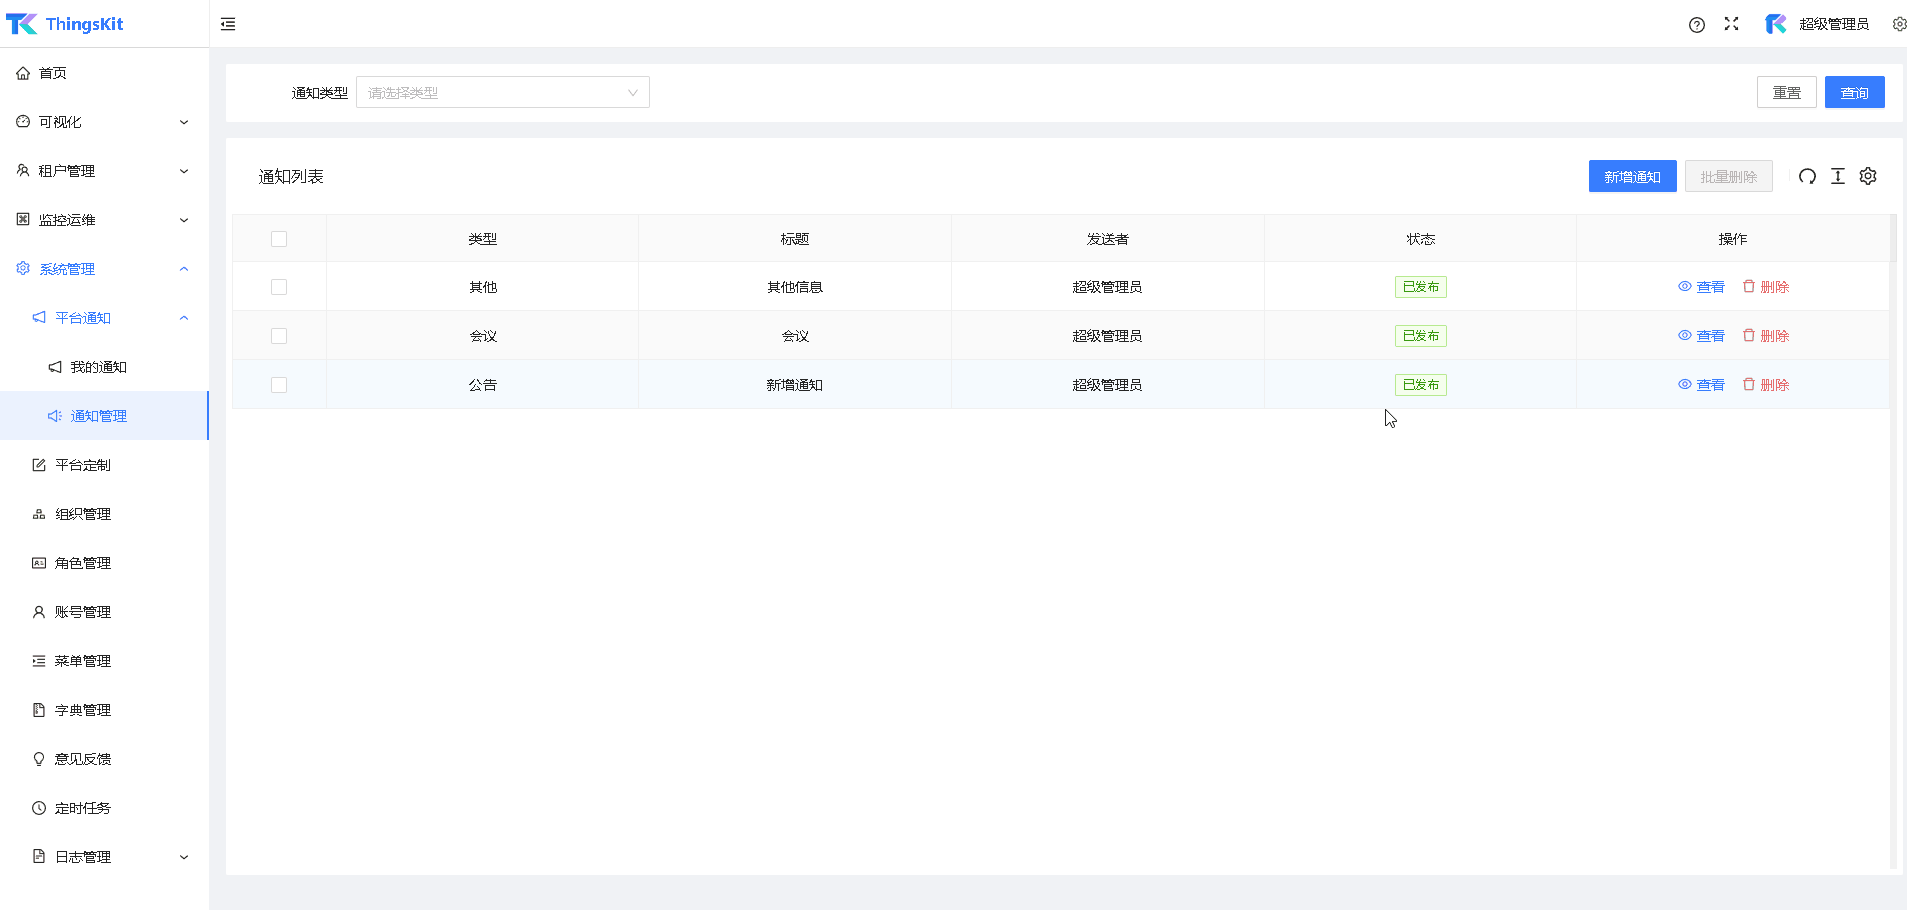Image resolution: width=1907 pixels, height=910 pixels.
Task: Collapse the sidebar with the menu fold icon
Action: pos(228,24)
